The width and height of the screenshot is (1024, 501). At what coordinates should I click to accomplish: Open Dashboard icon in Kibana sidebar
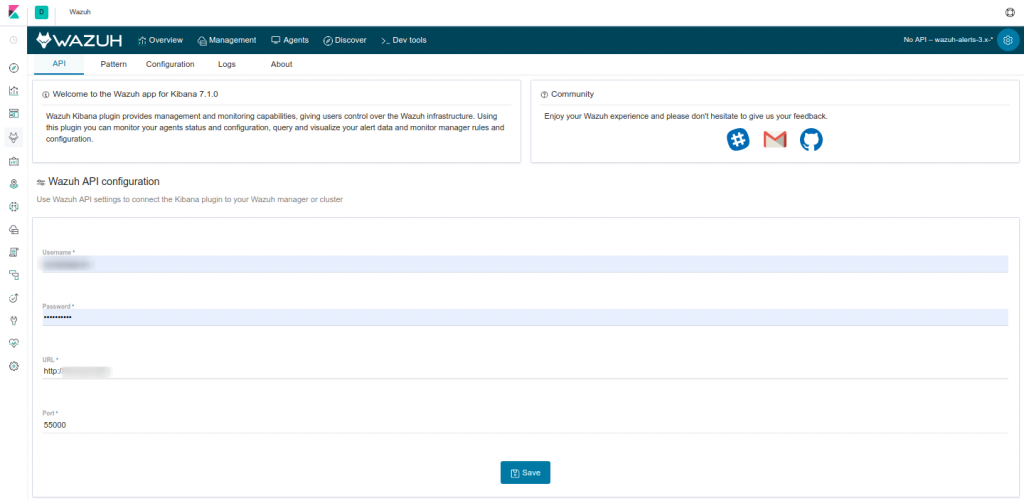pos(14,114)
